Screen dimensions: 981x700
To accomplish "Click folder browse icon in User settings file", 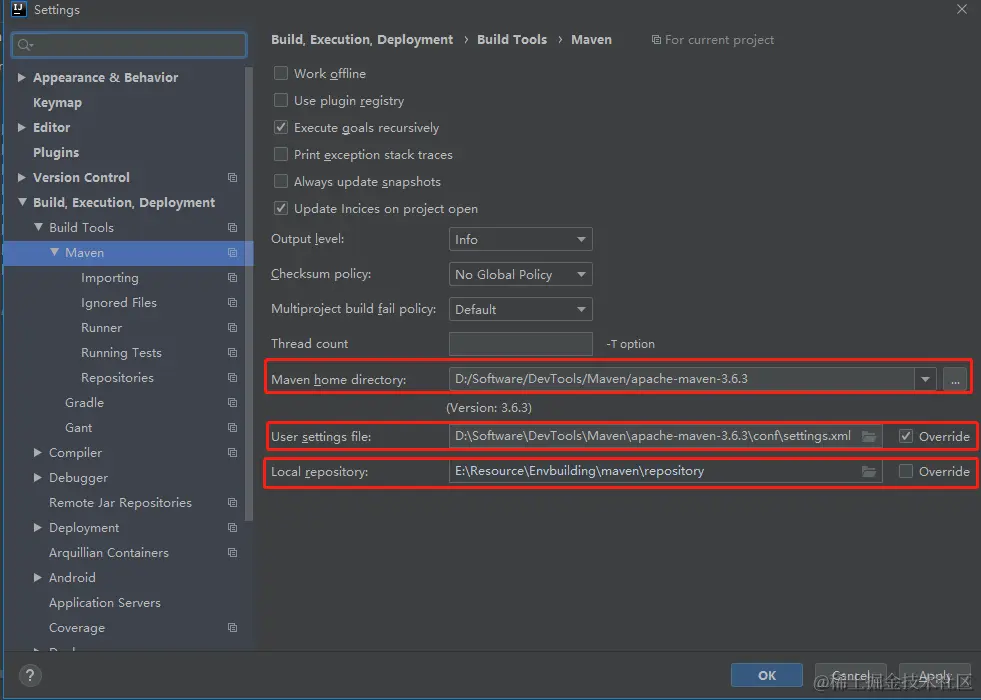I will [869, 437].
